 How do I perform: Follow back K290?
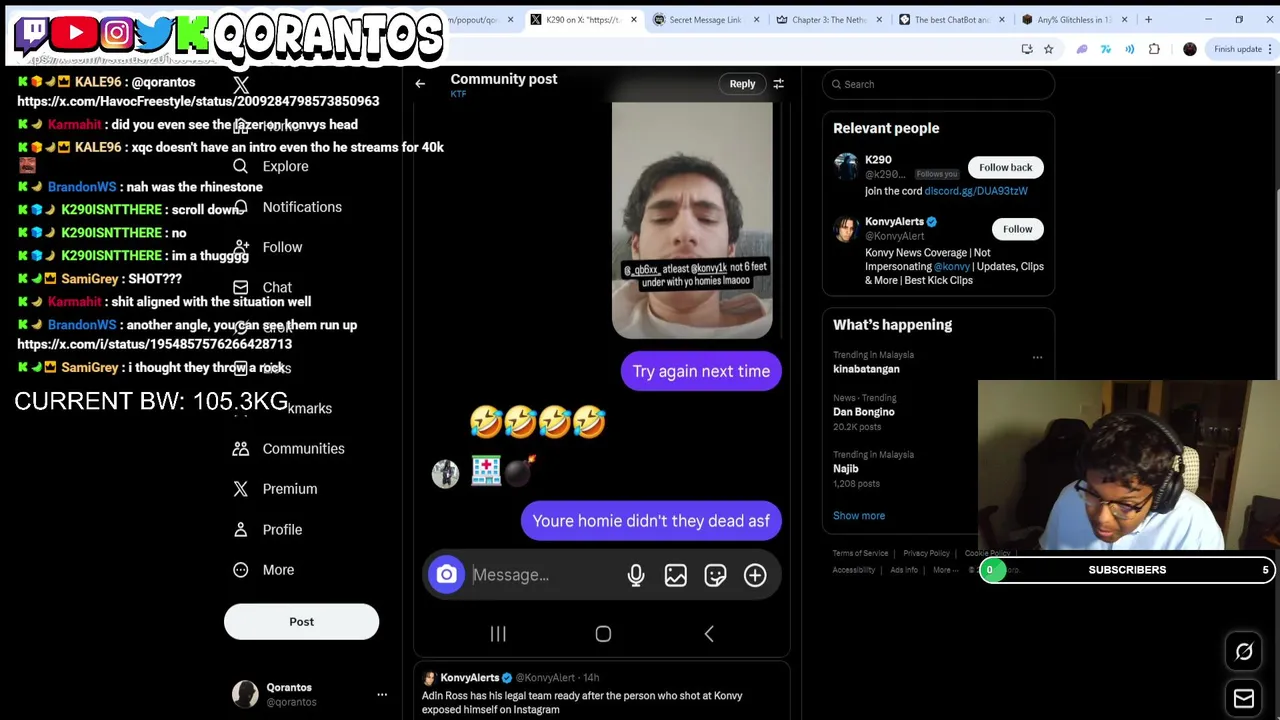(1005, 168)
